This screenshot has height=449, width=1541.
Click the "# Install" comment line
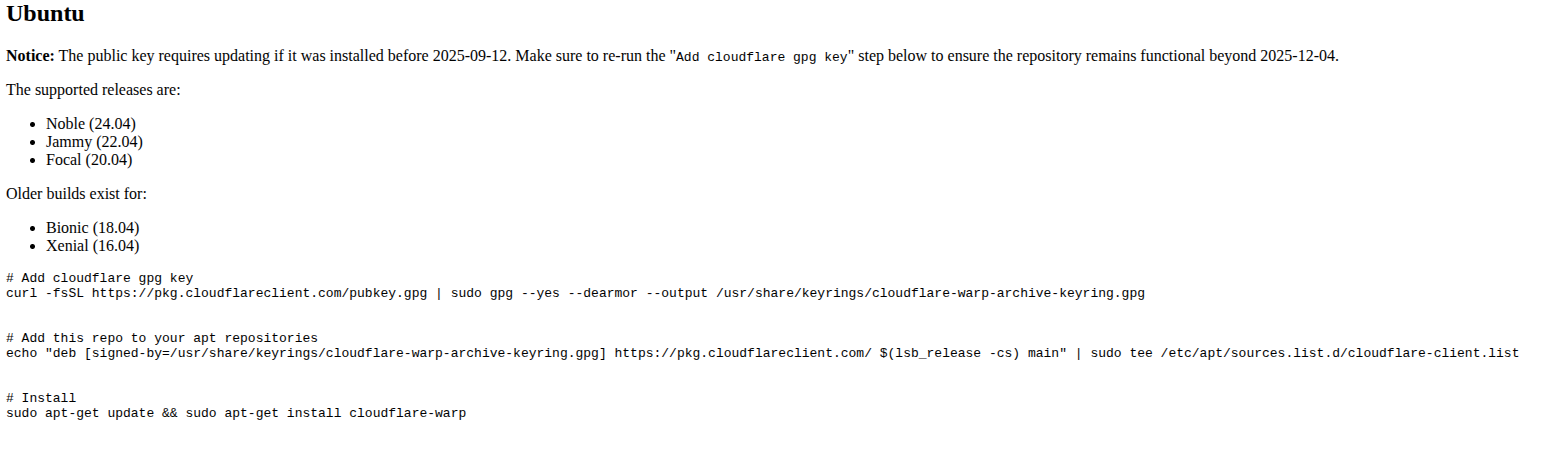[41, 398]
